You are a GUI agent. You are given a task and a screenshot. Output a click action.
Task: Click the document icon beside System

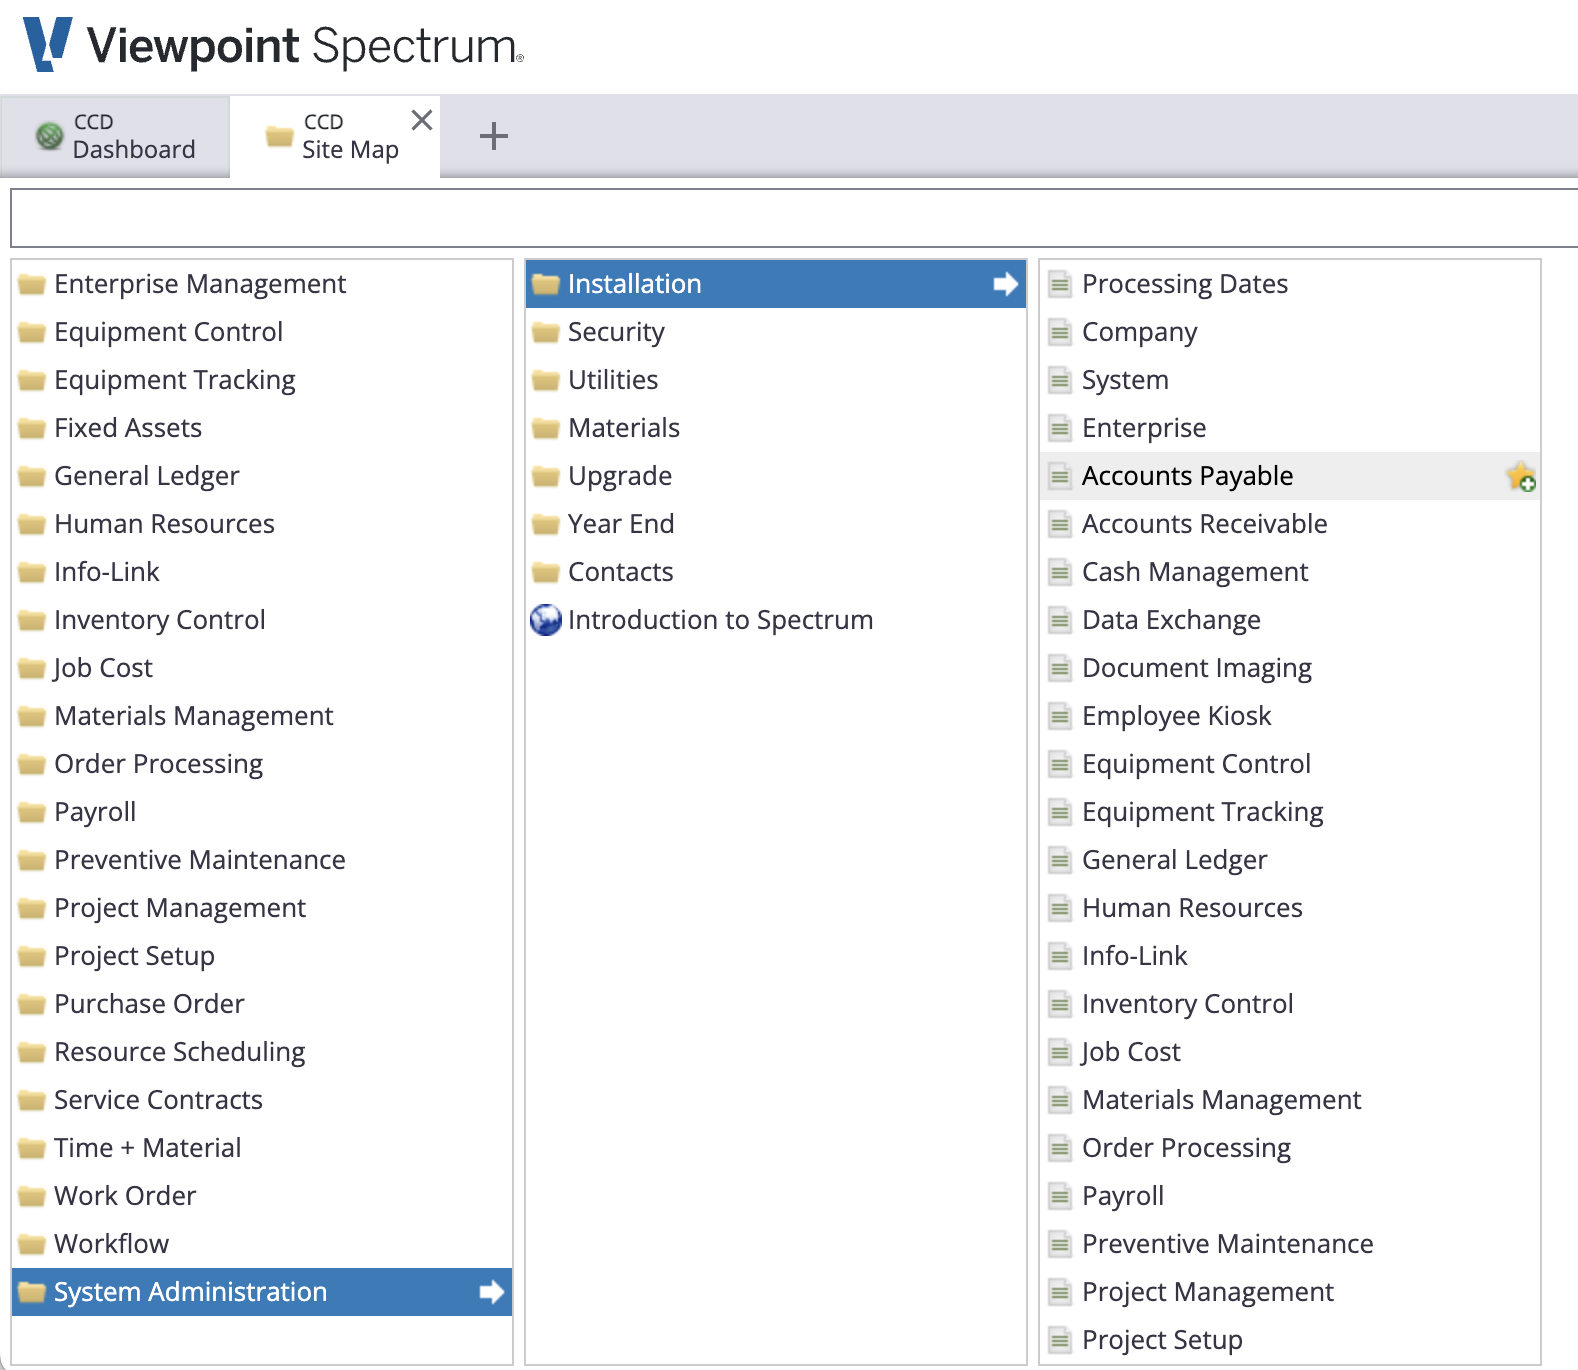tap(1060, 380)
